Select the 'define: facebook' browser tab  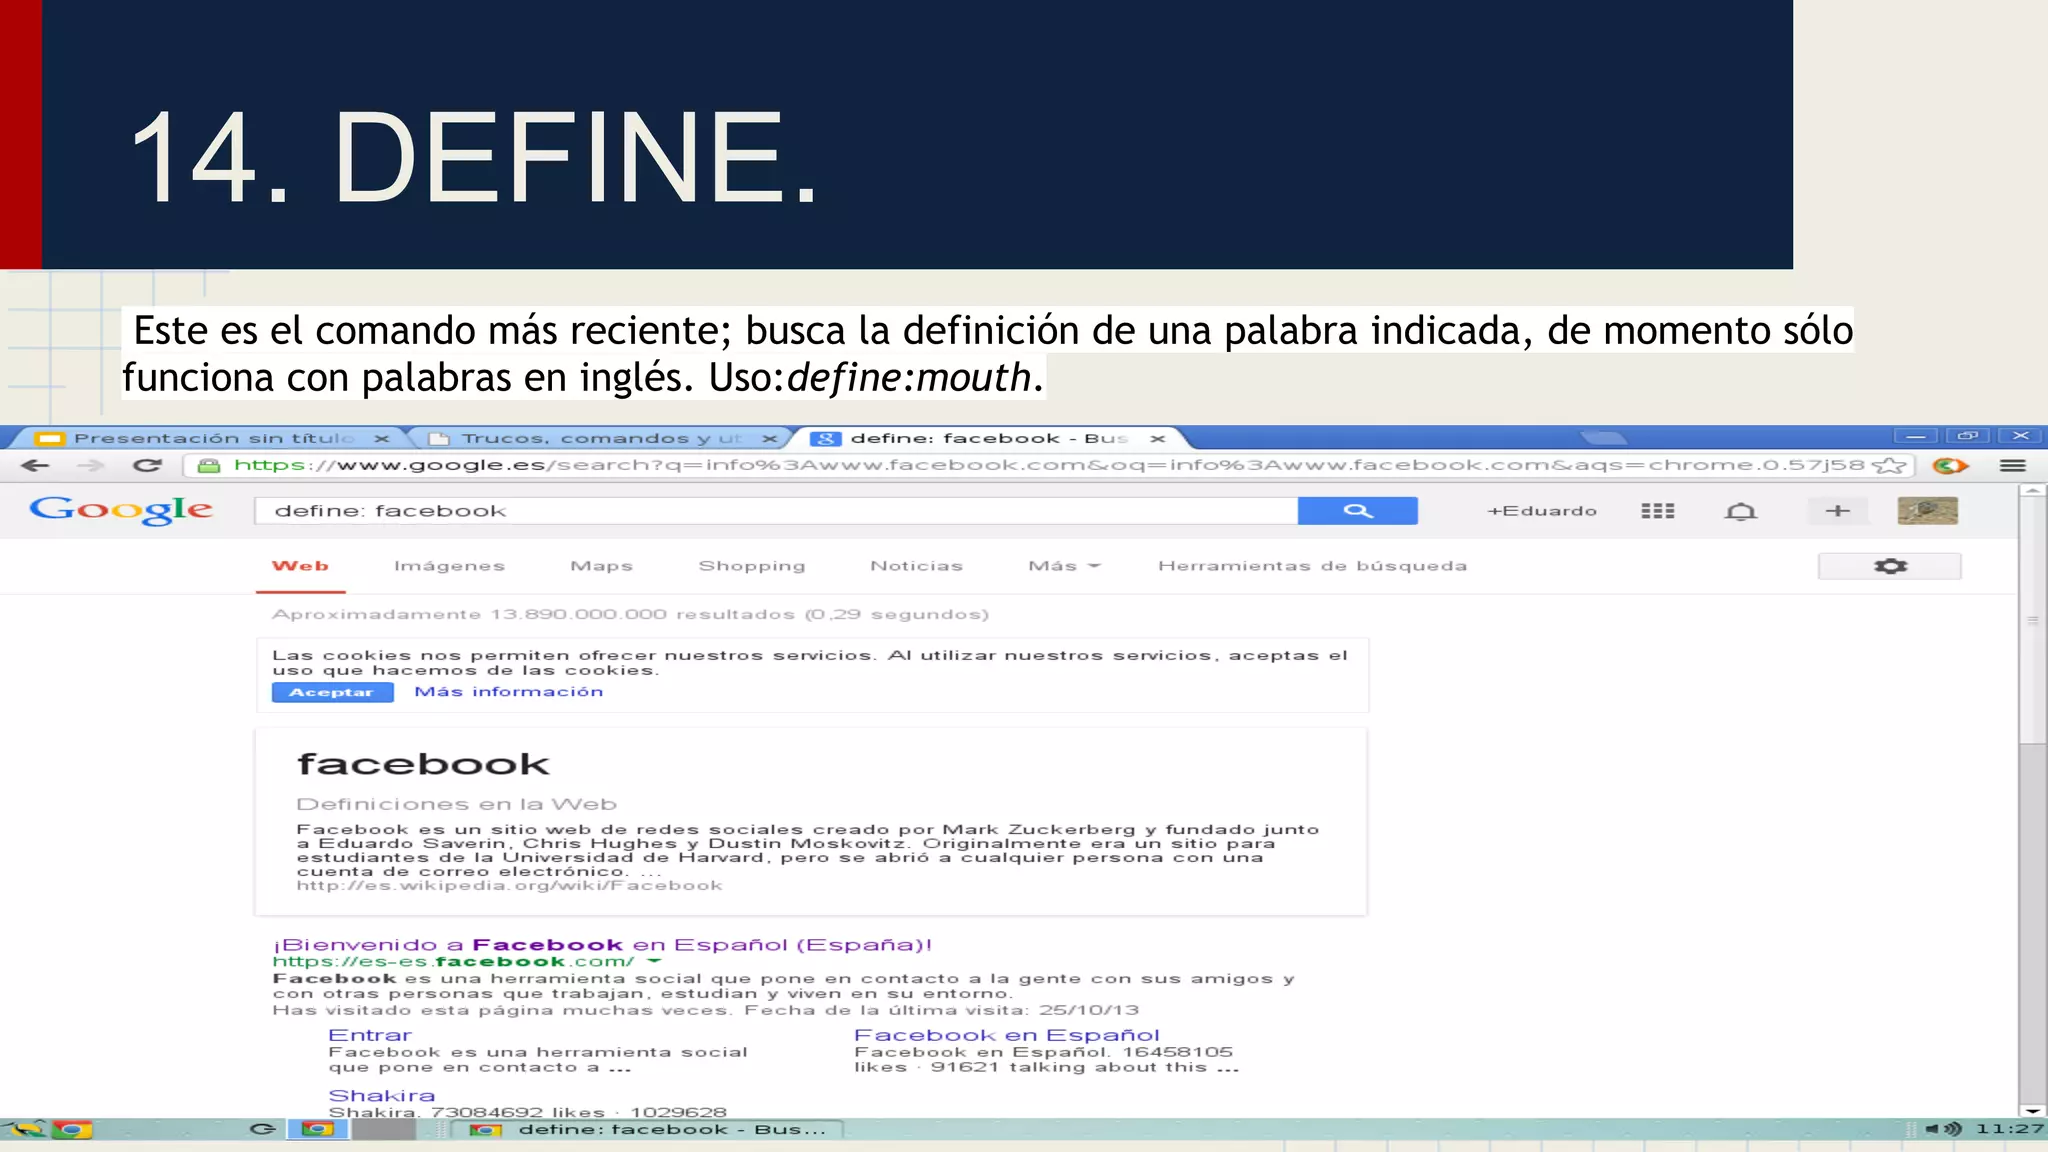[x=988, y=438]
